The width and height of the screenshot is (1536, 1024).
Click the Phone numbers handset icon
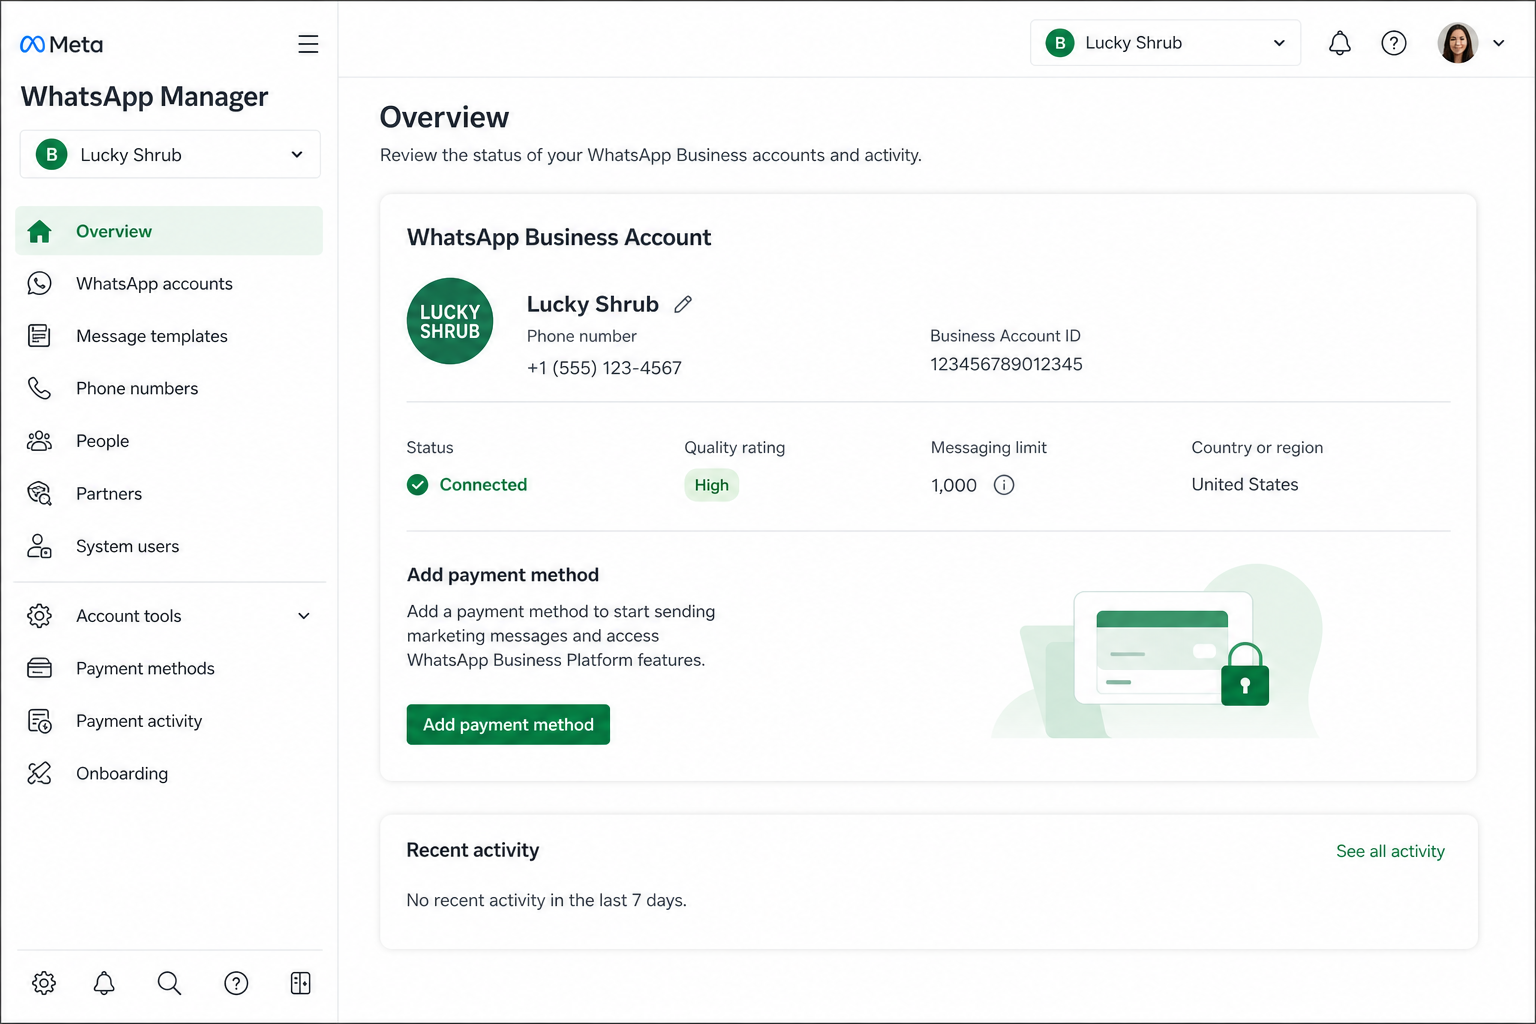point(39,388)
